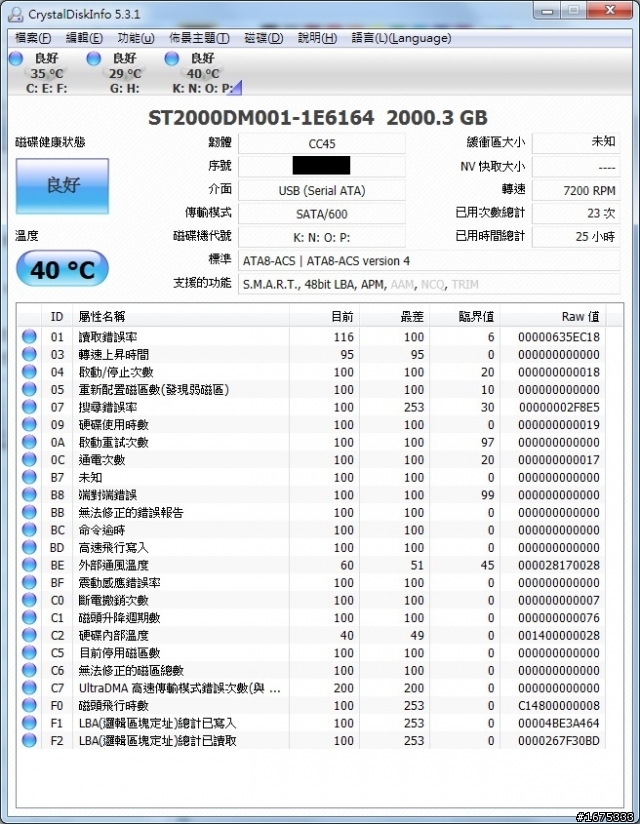Click status icon for BD 高速飛行寫入

(29, 547)
